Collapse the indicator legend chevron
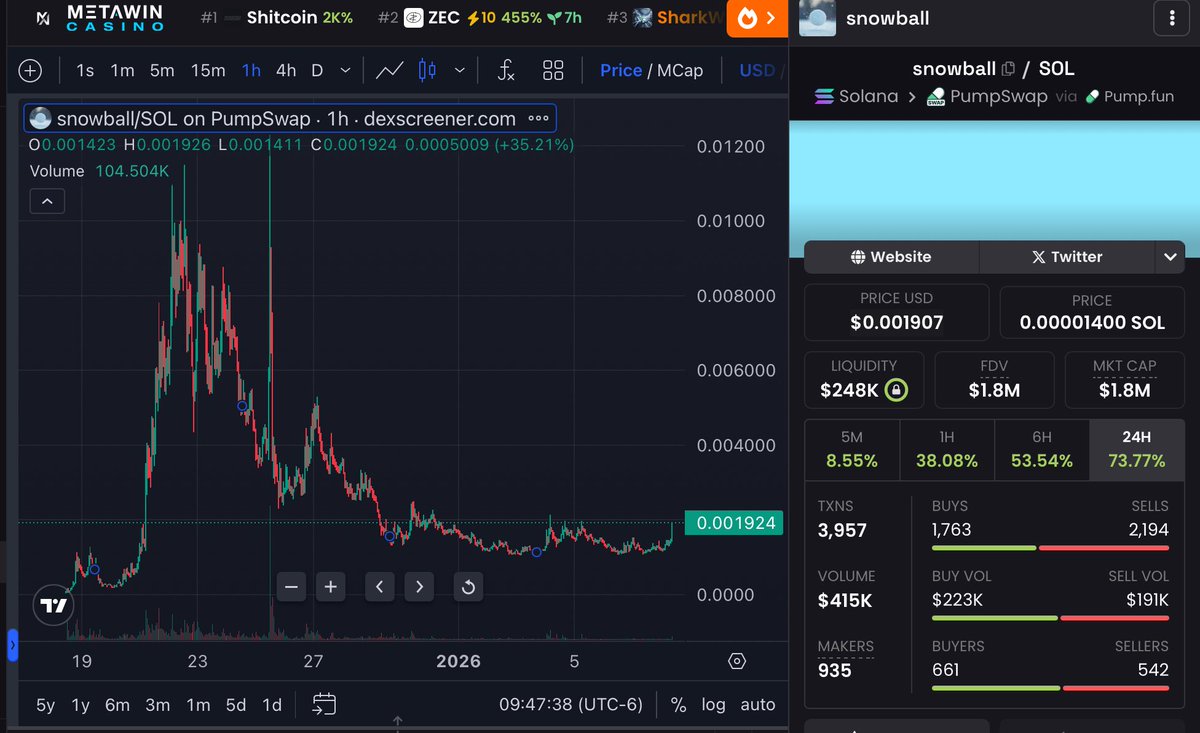Viewport: 1200px width, 733px height. (47, 202)
